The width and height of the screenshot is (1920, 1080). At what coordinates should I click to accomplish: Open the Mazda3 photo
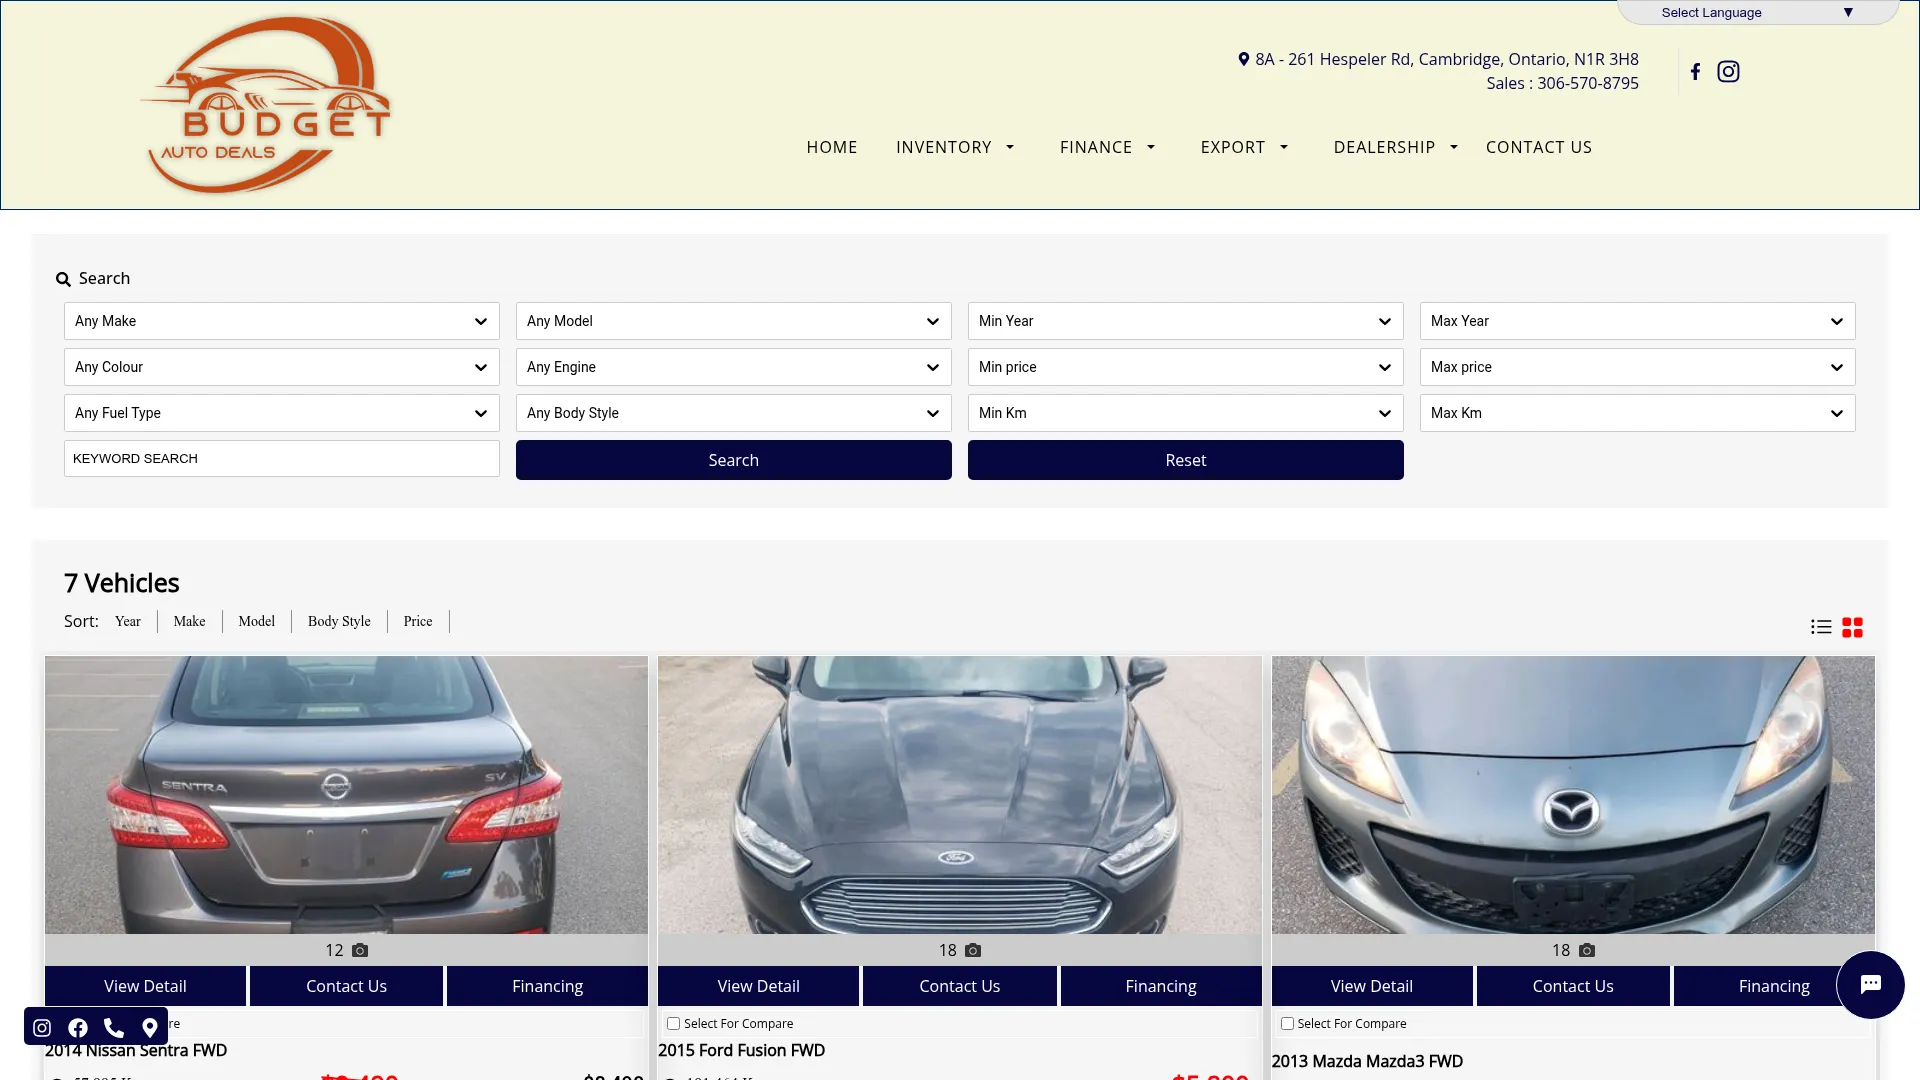coord(1573,795)
